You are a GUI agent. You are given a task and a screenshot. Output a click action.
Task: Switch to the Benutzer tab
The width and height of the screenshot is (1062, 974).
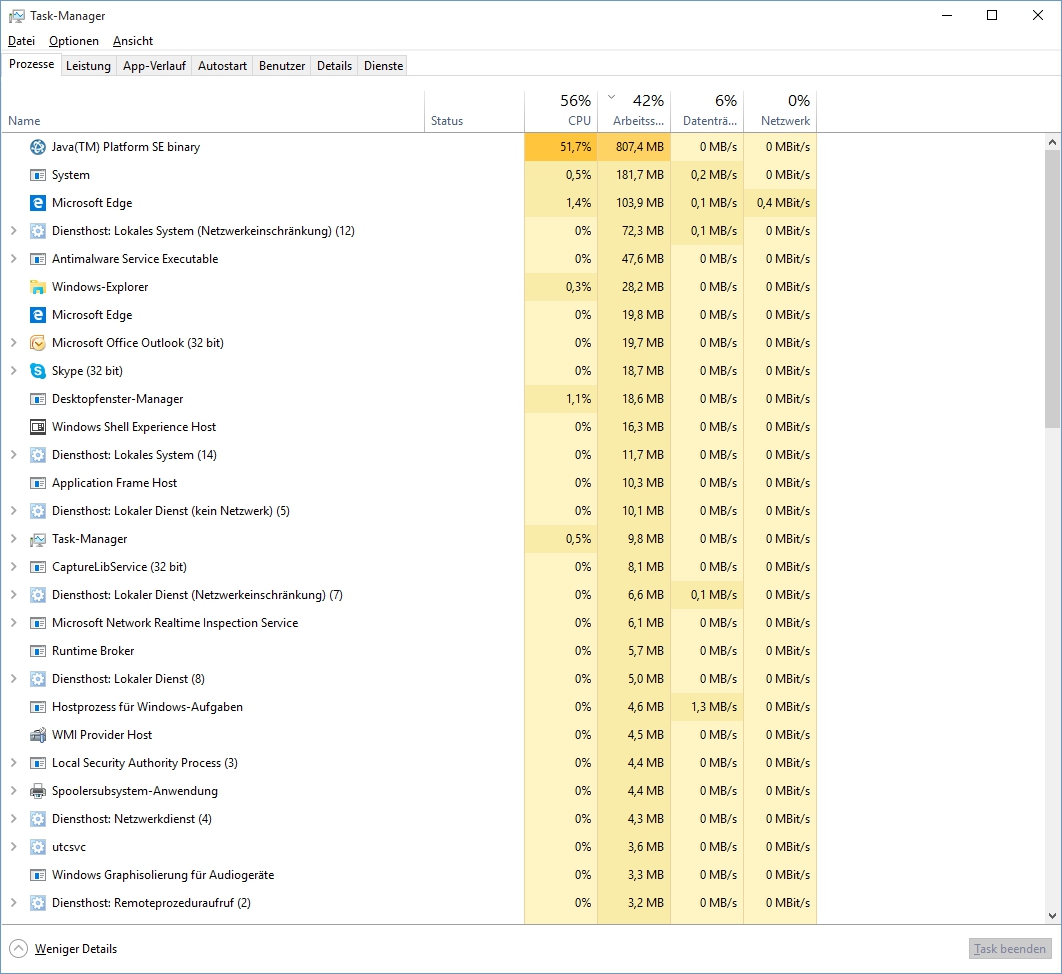(x=282, y=66)
